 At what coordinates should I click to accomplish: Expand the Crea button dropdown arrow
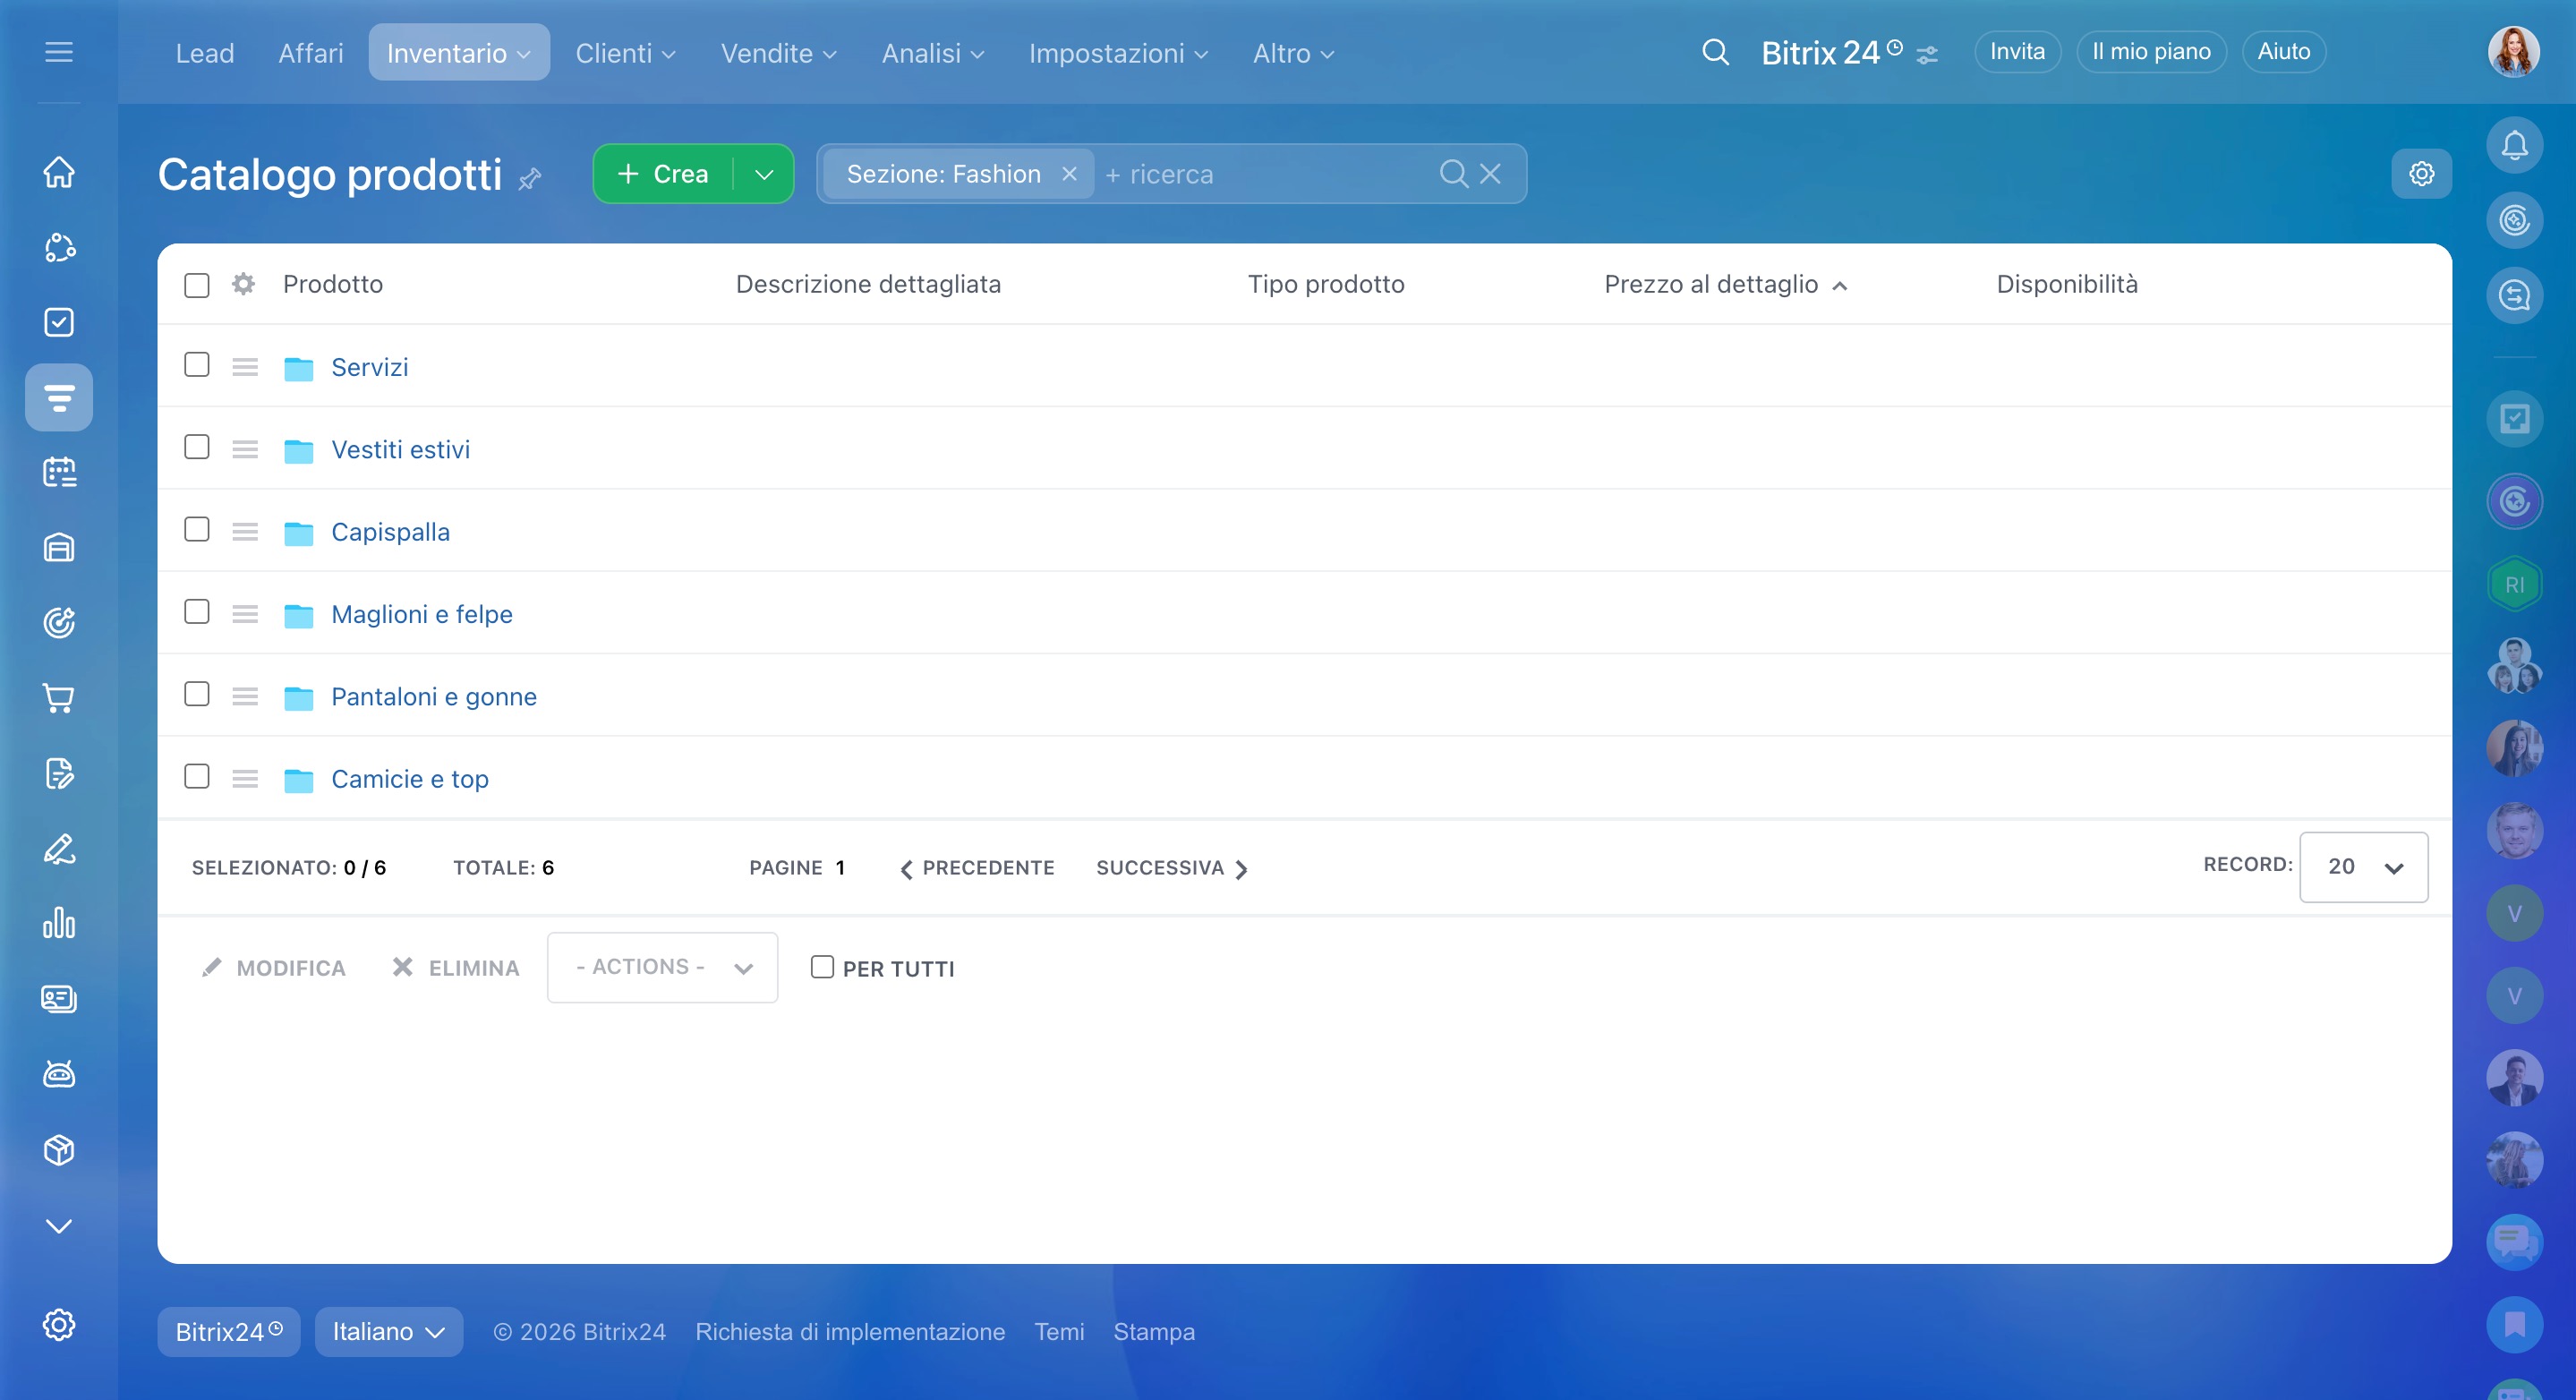[764, 174]
